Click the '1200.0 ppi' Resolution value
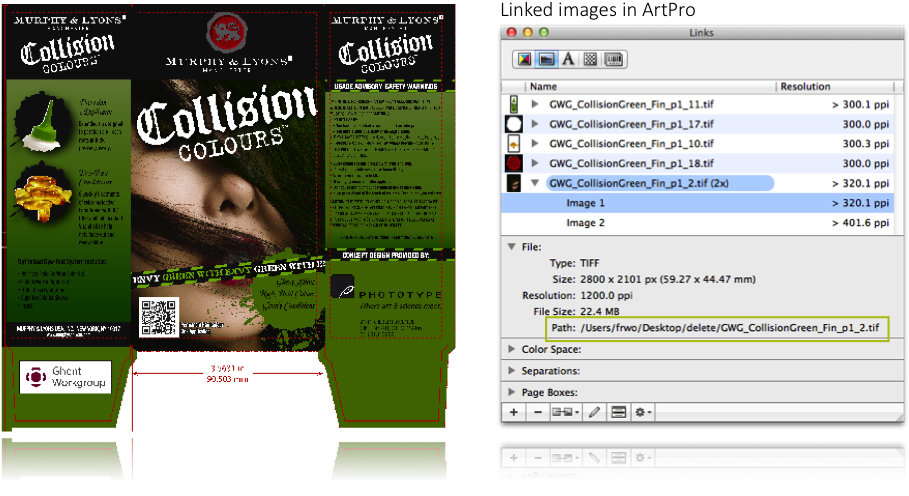 (606, 296)
